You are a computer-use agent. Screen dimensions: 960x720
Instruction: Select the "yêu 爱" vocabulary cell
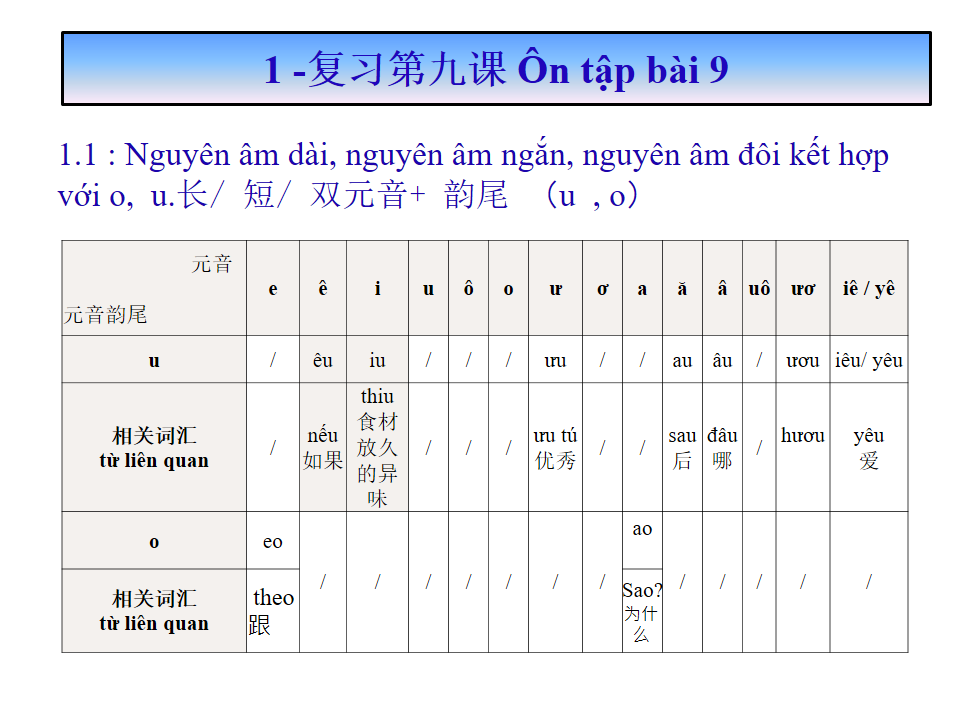pyautogui.click(x=868, y=448)
